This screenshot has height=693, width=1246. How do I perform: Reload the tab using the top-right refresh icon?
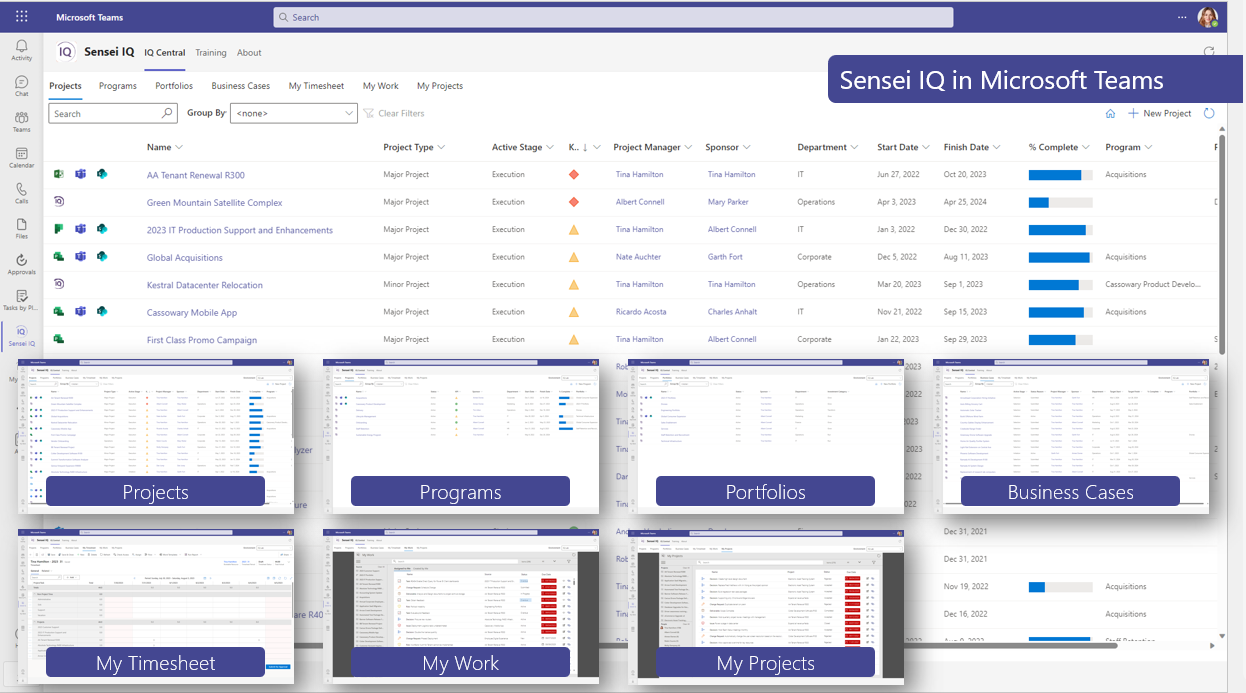1209,52
